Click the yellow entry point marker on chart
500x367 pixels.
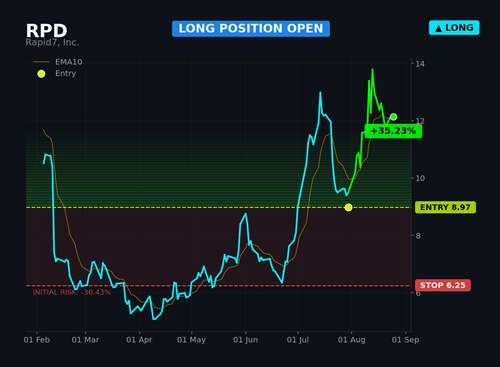(348, 207)
